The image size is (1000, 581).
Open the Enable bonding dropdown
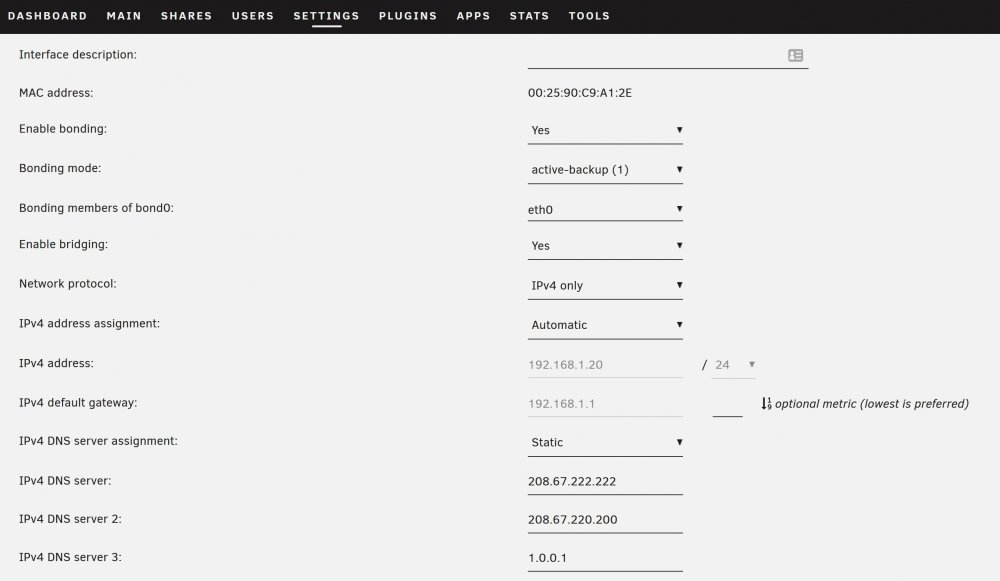(605, 130)
